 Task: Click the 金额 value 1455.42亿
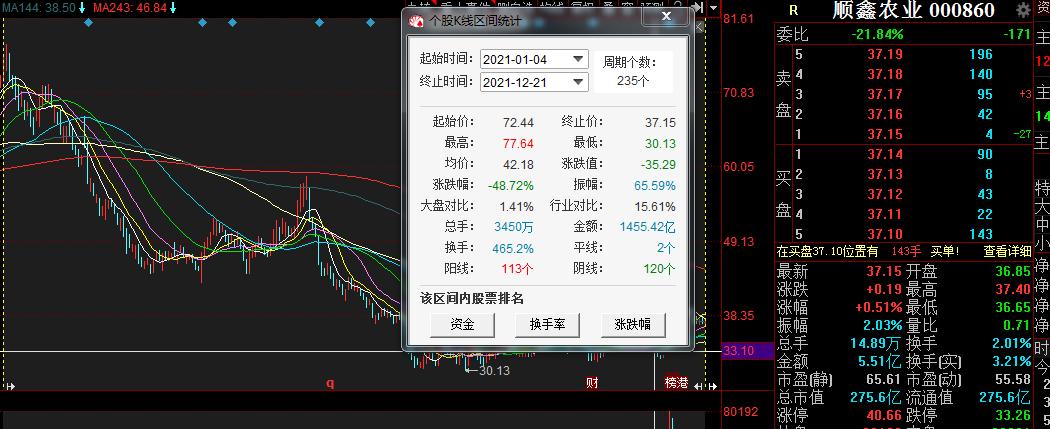click(x=648, y=227)
